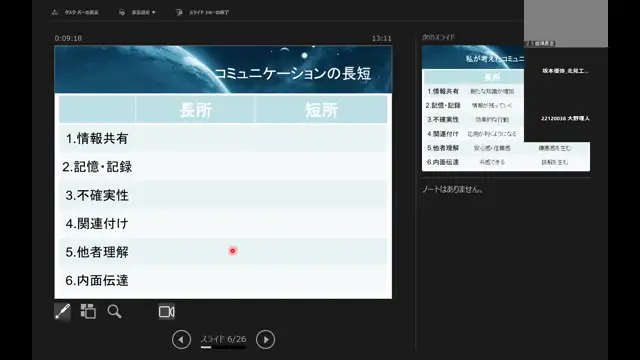
Task: Click the clock time 13:11
Action: coord(381,38)
